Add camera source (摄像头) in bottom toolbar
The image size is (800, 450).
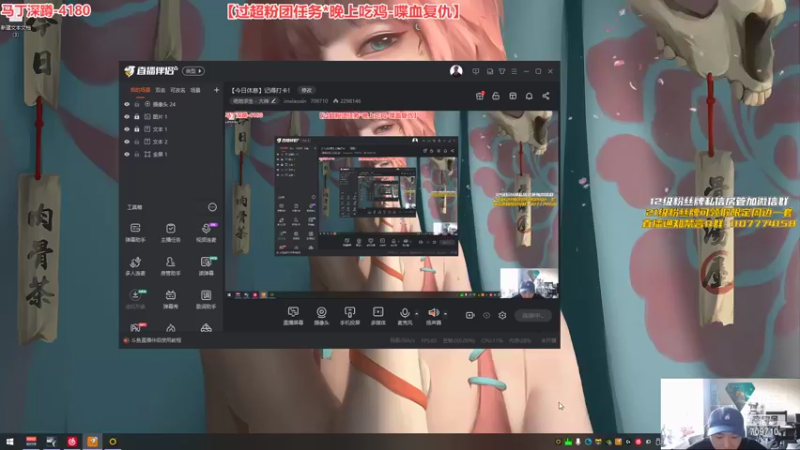click(321, 316)
